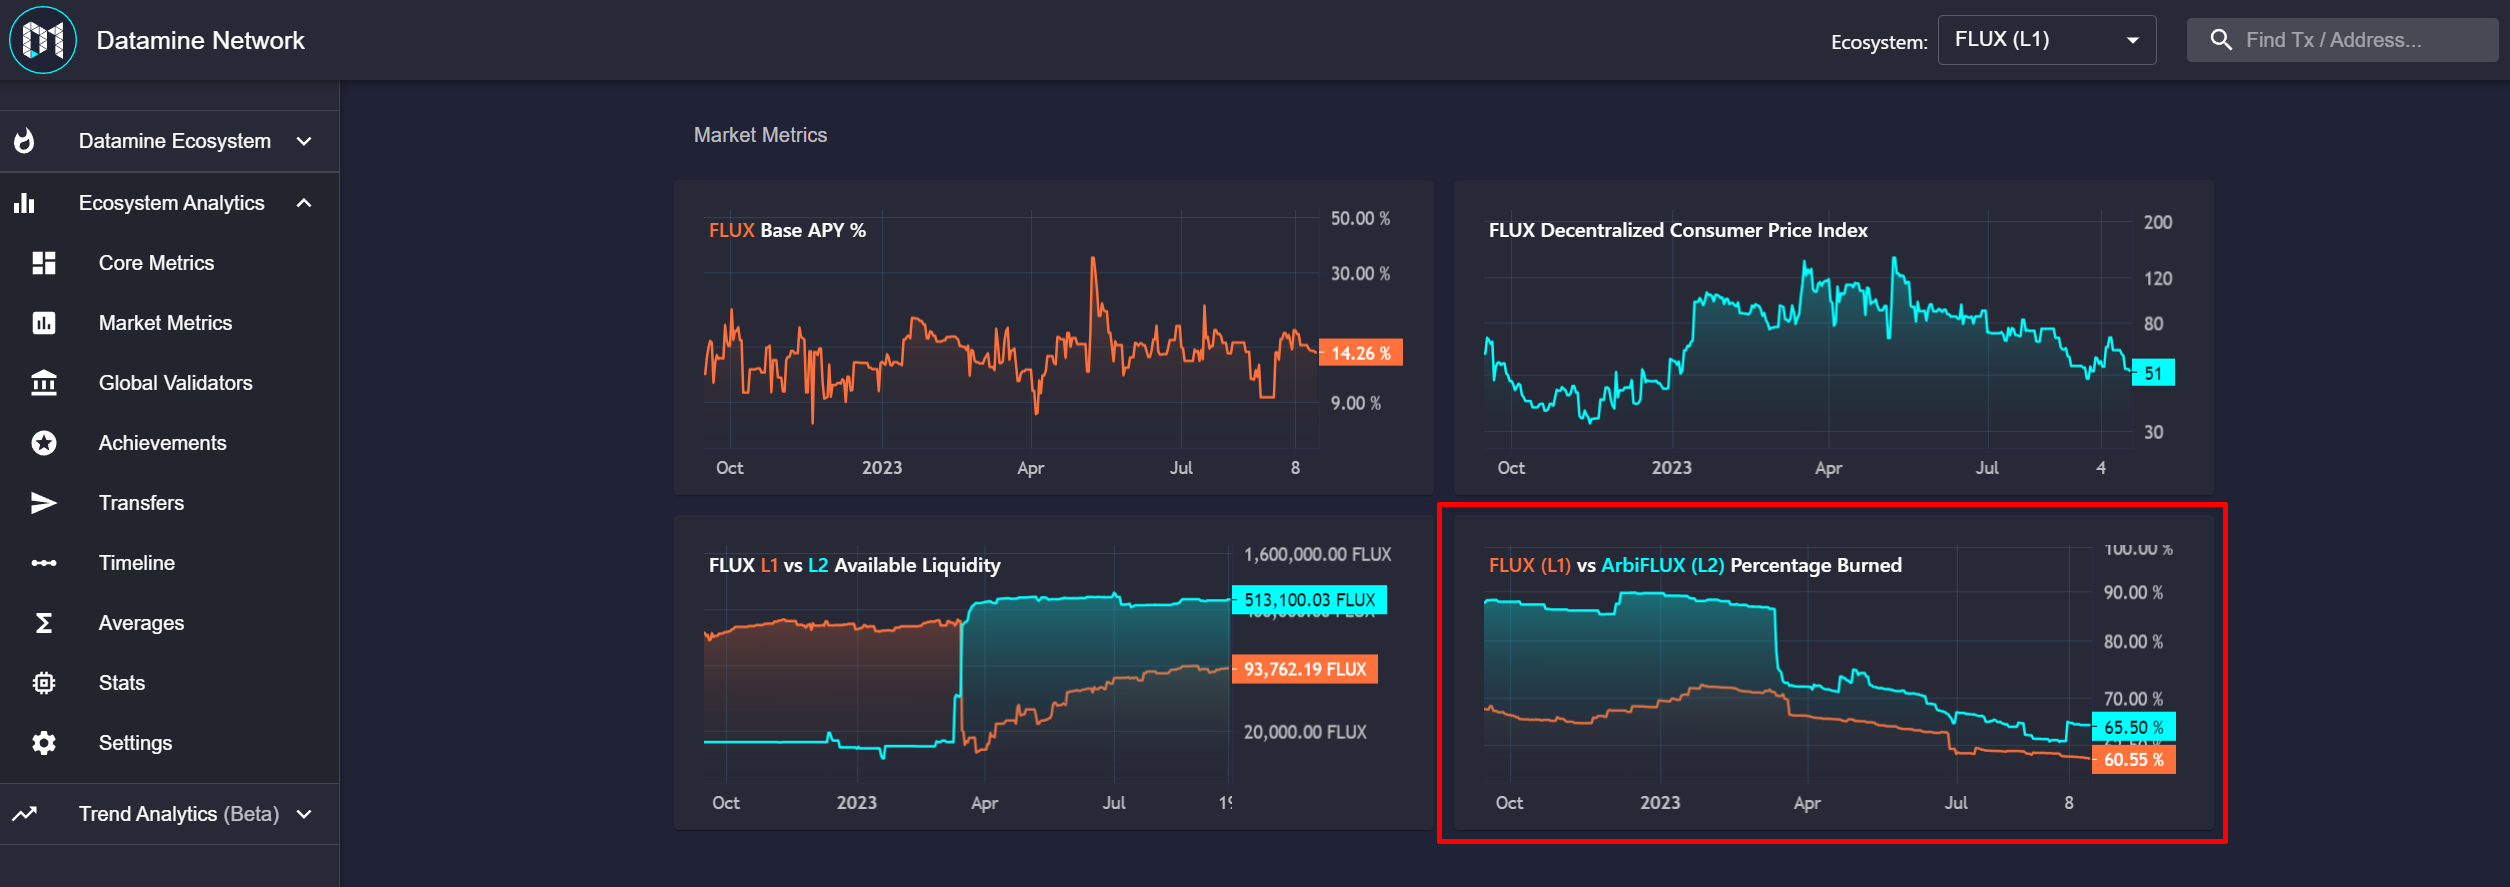Focus the Find Tx / Address search field

click(2341, 40)
